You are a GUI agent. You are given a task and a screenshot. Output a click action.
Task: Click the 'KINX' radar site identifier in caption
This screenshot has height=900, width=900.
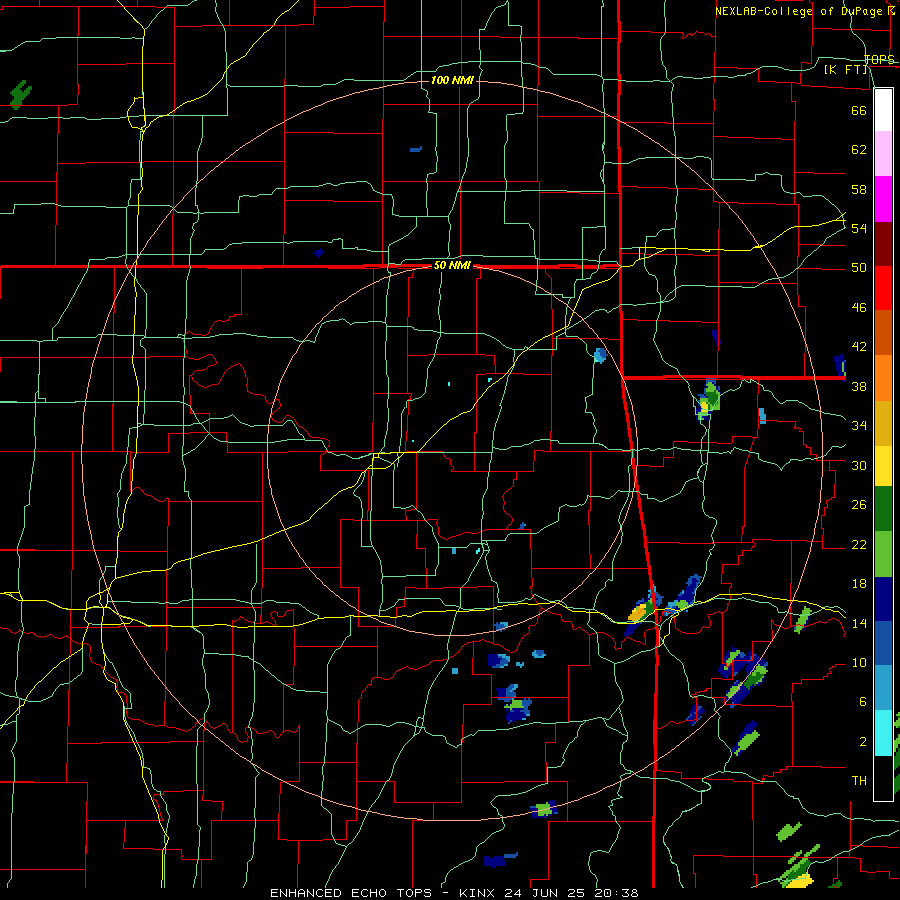coord(479,893)
